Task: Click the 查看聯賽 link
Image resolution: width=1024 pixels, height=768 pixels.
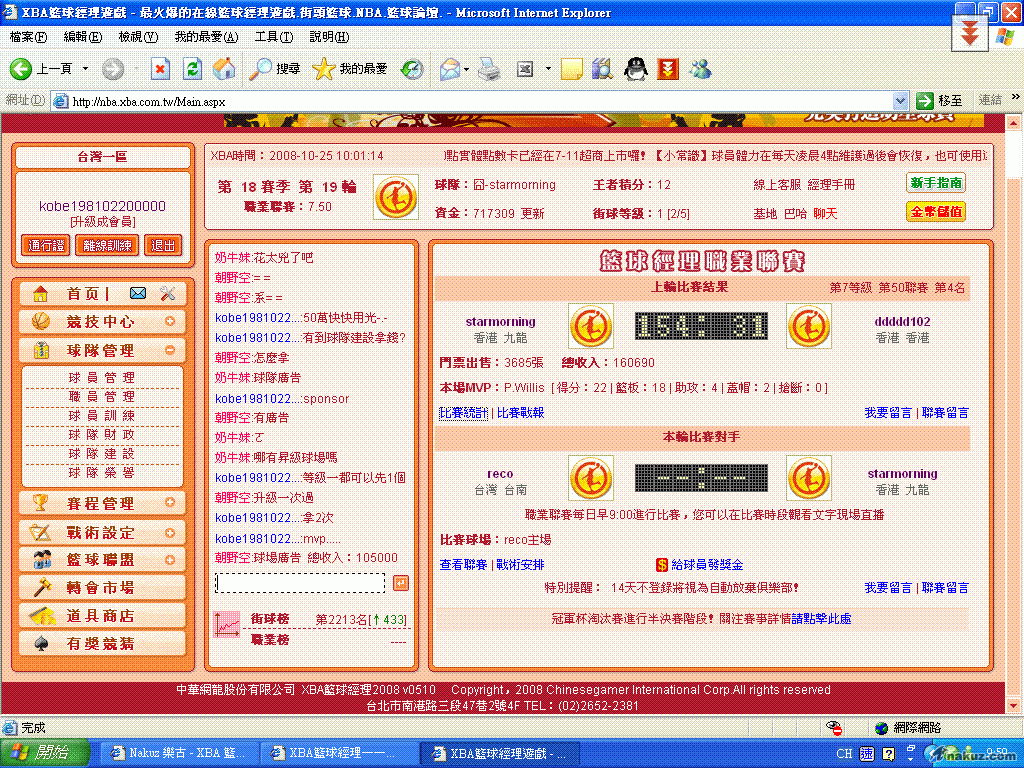Action: click(463, 565)
